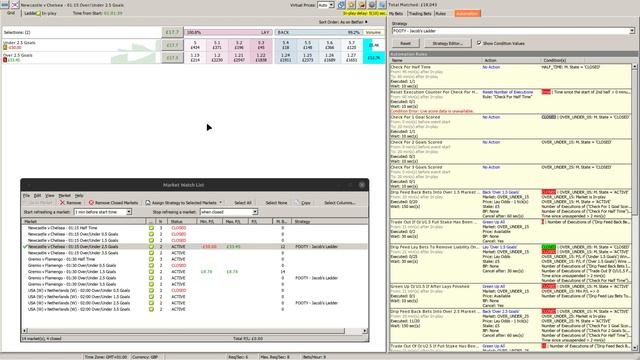Click the Reset button in Automation panel

[405, 43]
